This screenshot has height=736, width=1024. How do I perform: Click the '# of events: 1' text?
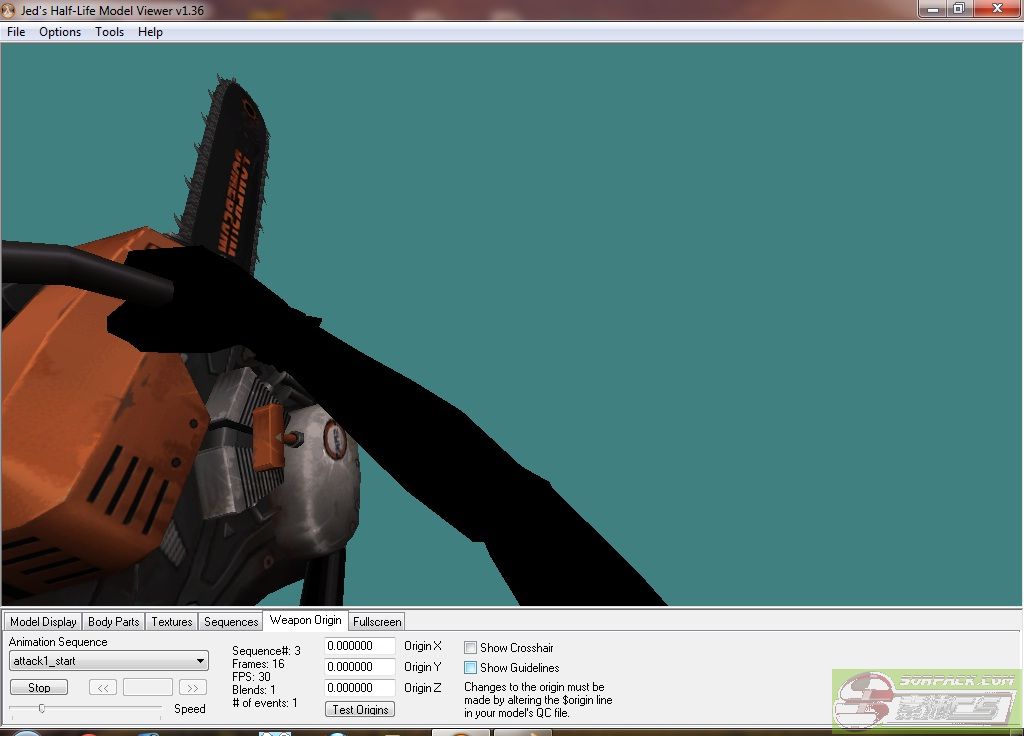264,703
